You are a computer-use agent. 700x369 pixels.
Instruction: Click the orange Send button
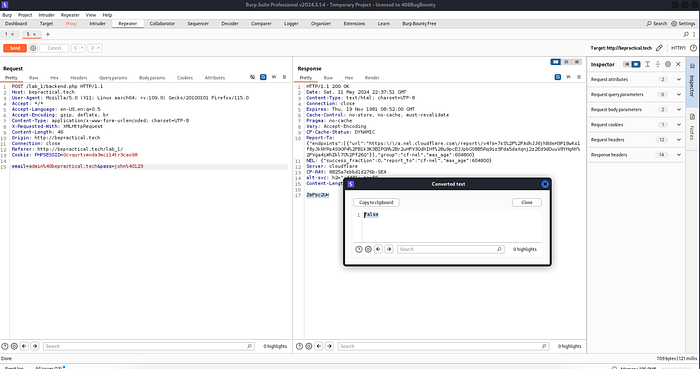click(15, 48)
